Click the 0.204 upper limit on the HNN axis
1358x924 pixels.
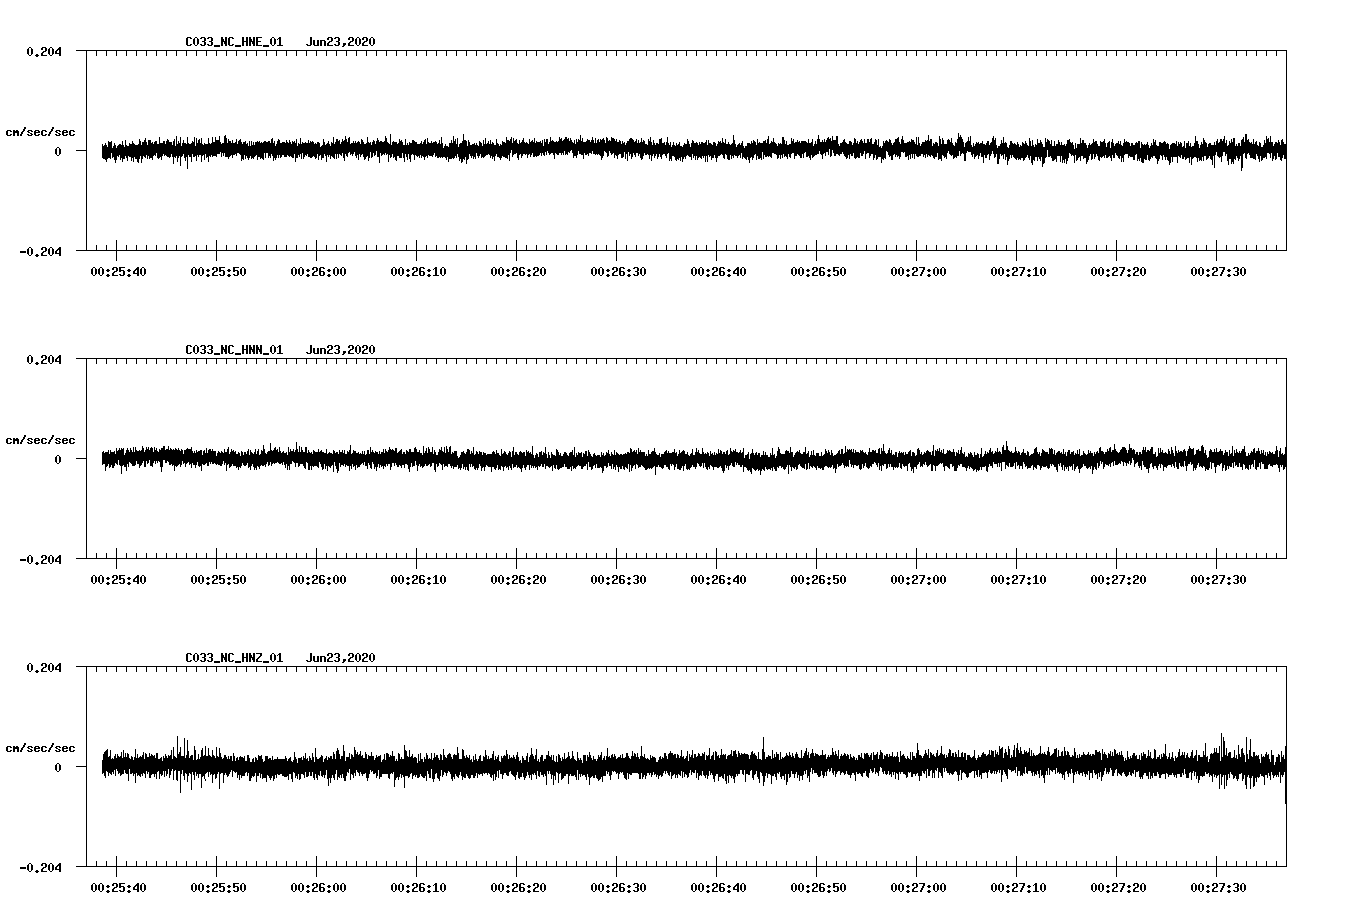(44, 359)
